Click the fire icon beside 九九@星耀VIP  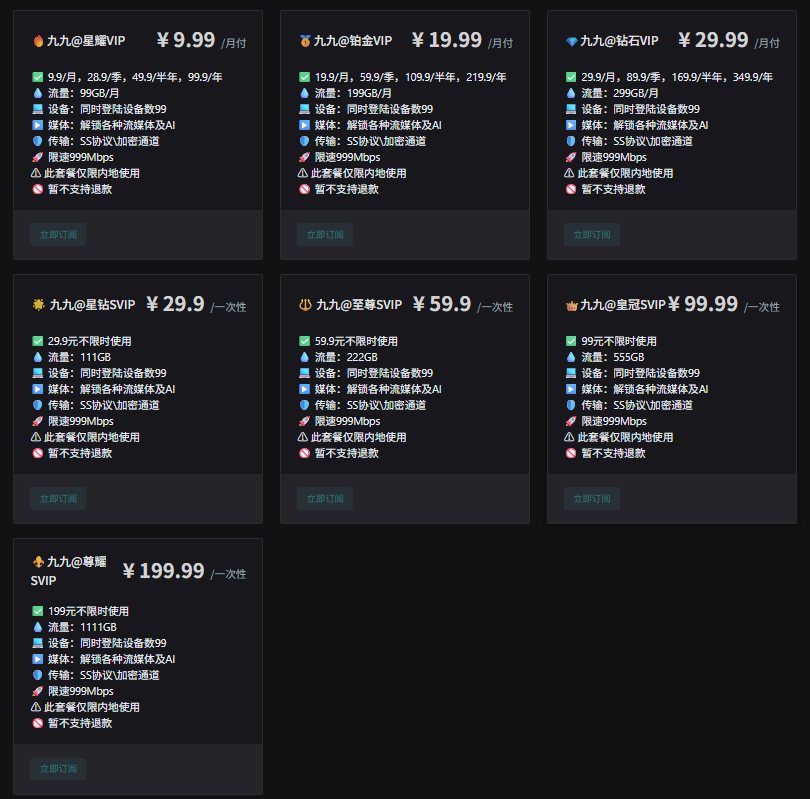point(38,41)
